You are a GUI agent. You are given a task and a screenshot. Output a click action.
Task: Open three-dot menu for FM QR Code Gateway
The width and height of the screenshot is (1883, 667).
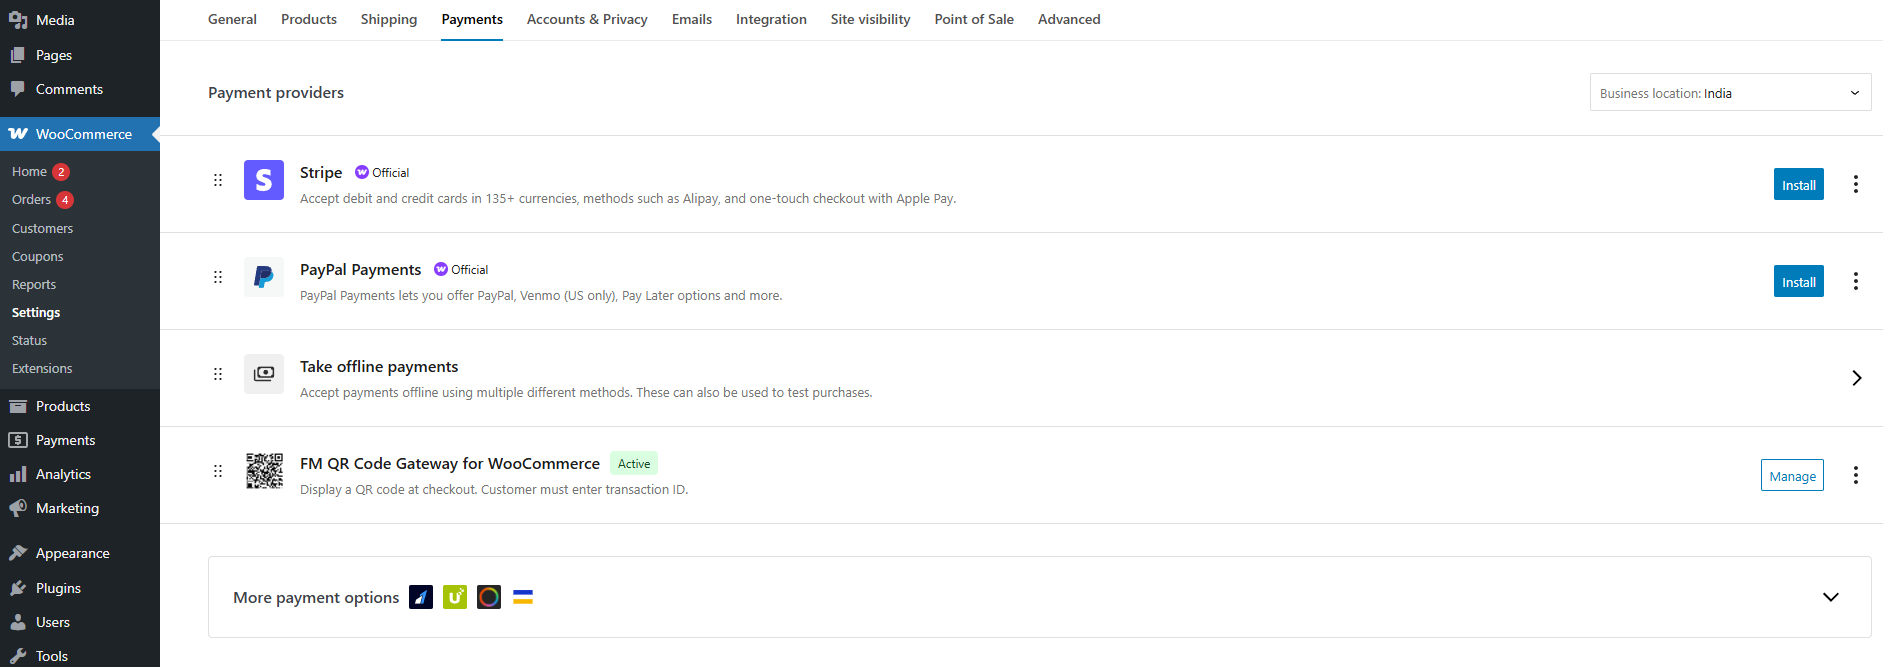(1855, 475)
